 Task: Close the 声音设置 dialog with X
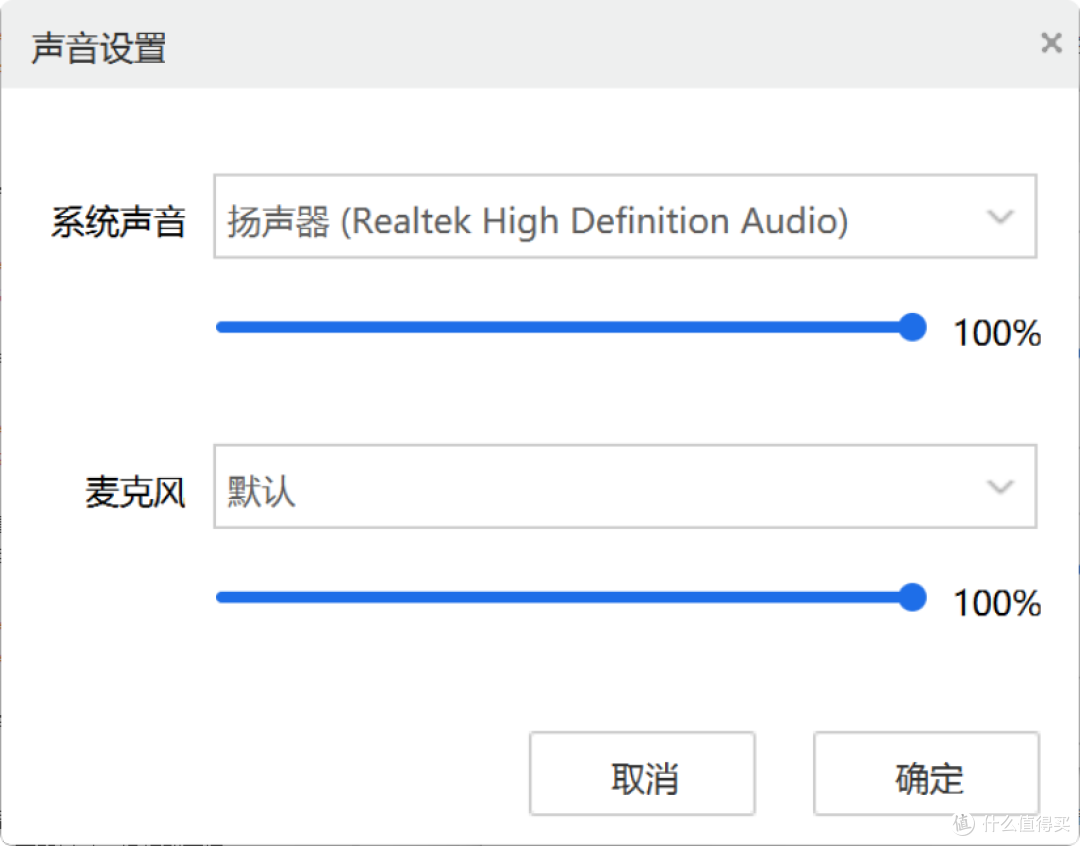(x=1051, y=43)
